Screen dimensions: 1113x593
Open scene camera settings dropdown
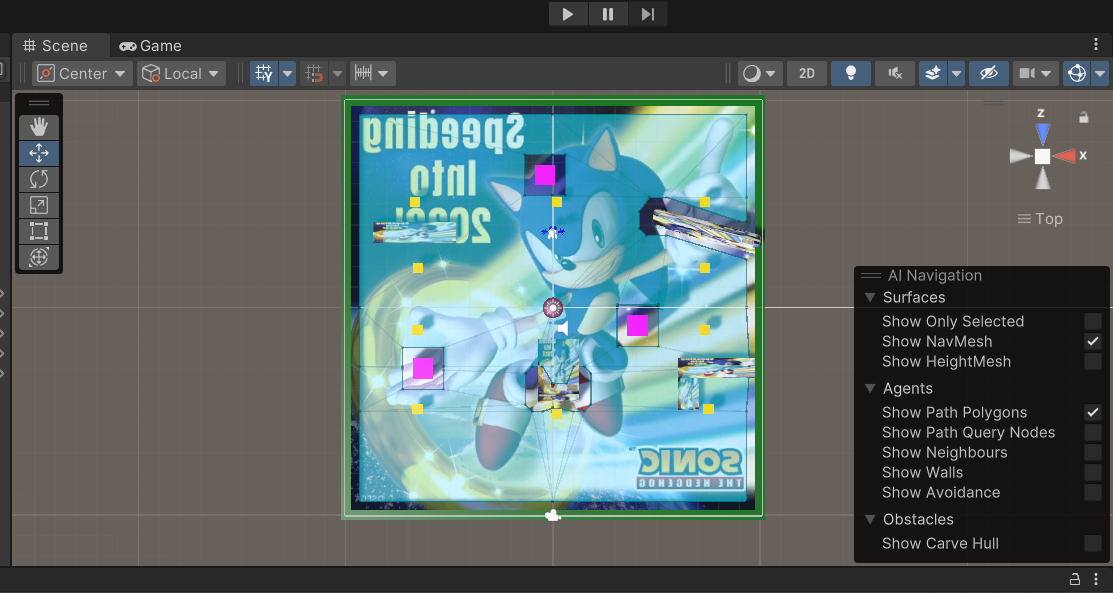click(x=1036, y=73)
